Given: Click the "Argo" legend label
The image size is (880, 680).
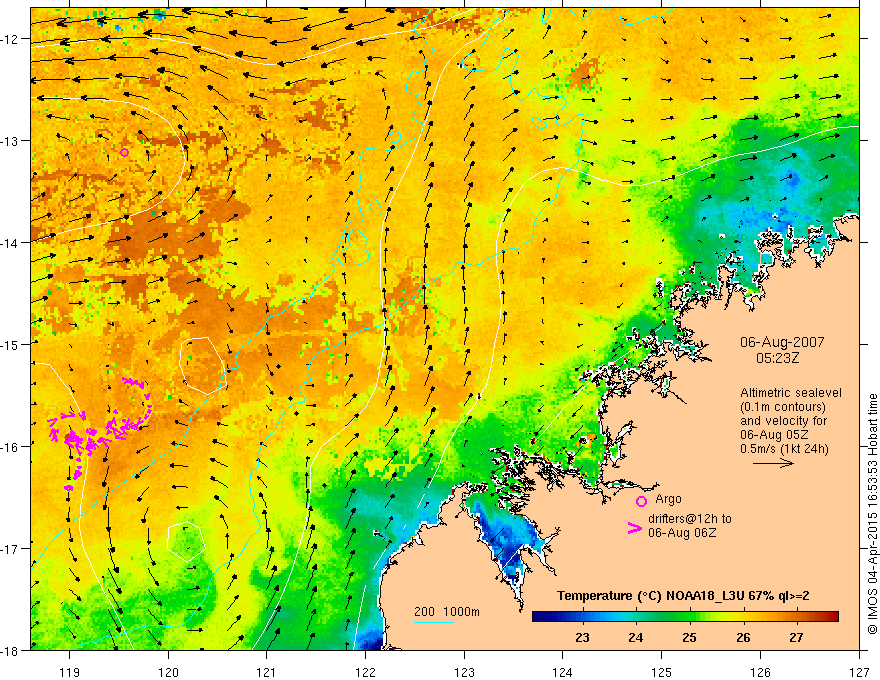Looking at the screenshot, I should point(668,499).
